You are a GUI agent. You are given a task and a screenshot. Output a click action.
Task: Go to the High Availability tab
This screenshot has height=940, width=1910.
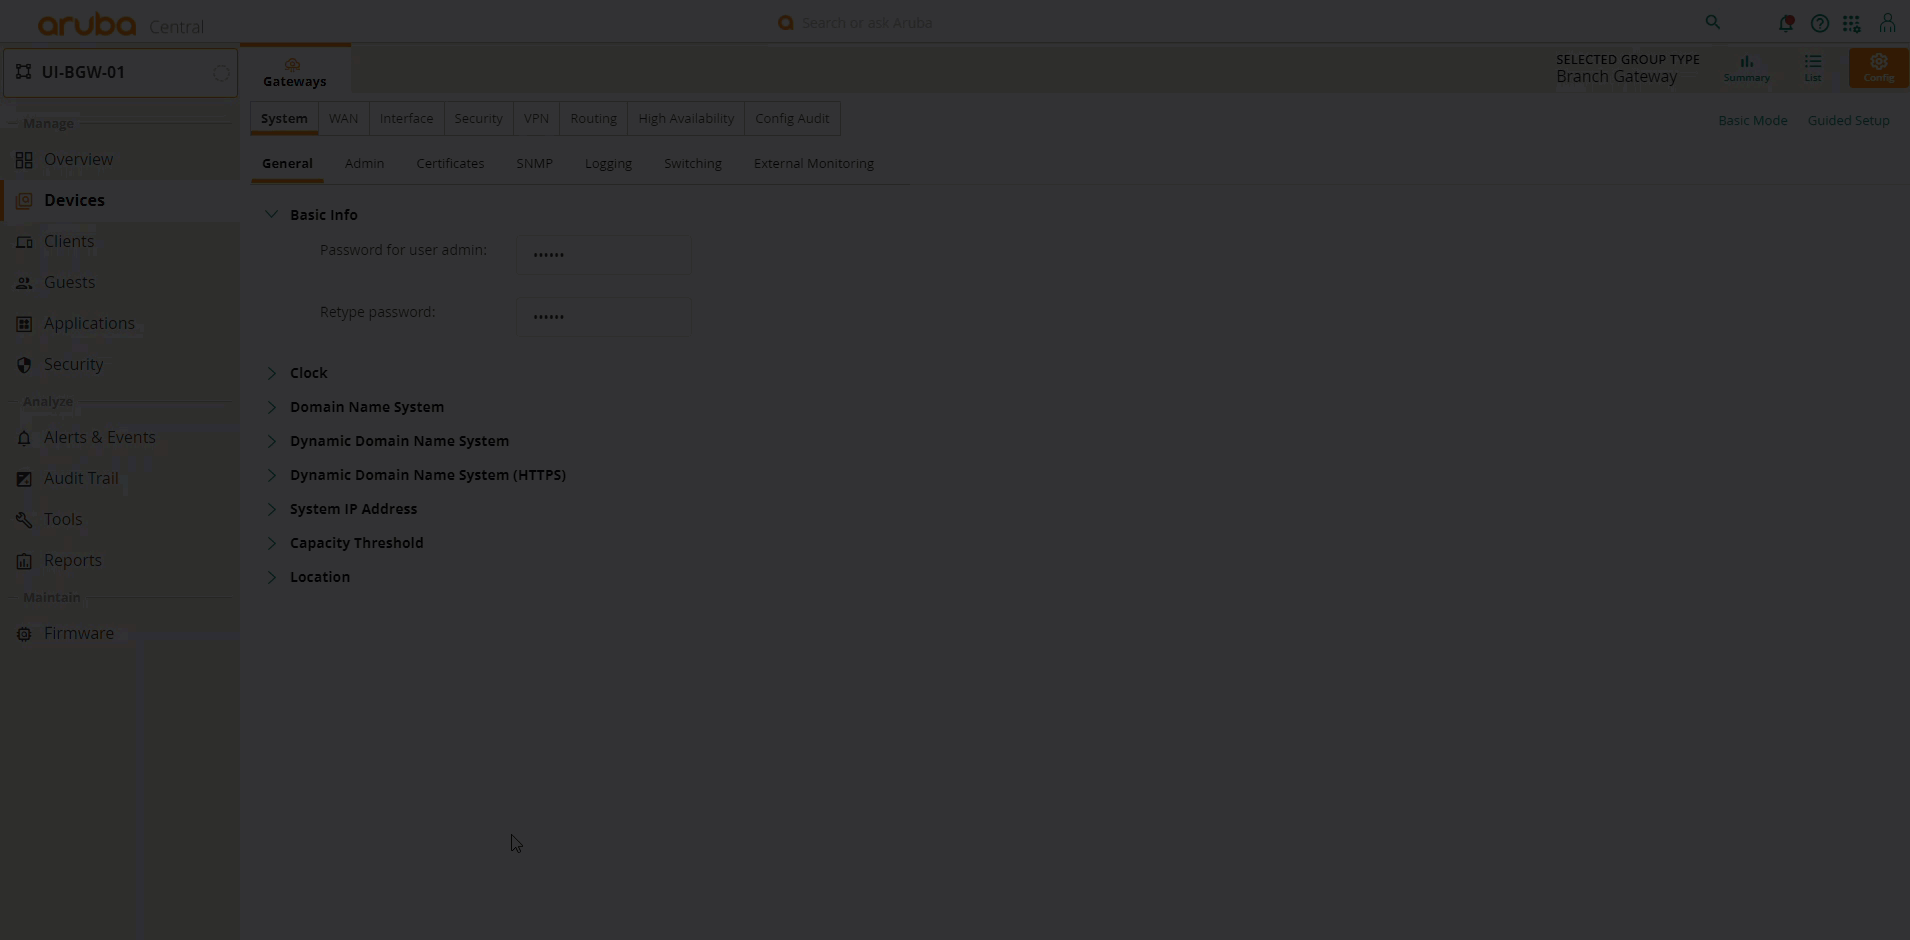point(685,118)
